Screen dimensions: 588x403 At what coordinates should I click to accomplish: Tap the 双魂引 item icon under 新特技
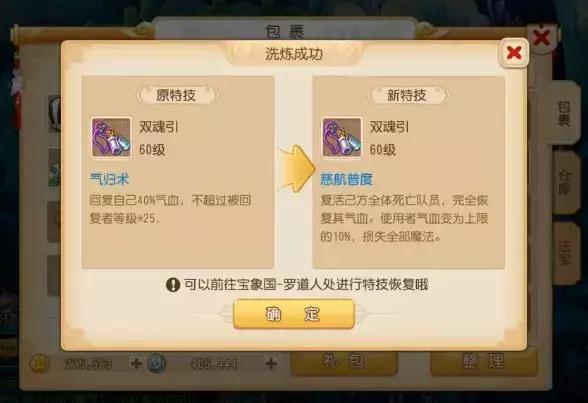342,137
